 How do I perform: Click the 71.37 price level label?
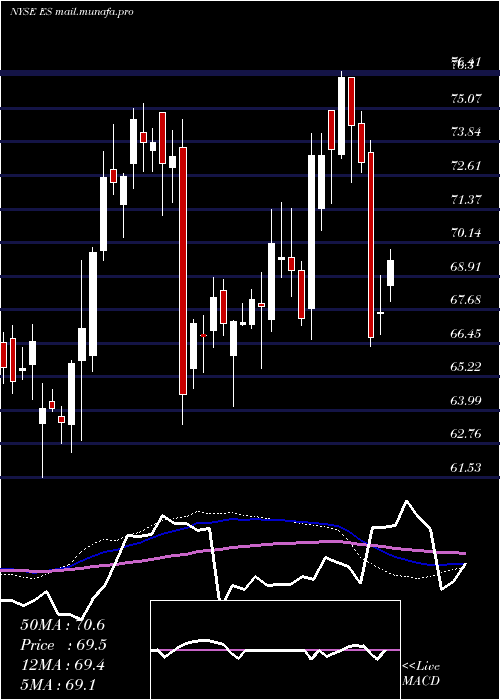tap(467, 199)
